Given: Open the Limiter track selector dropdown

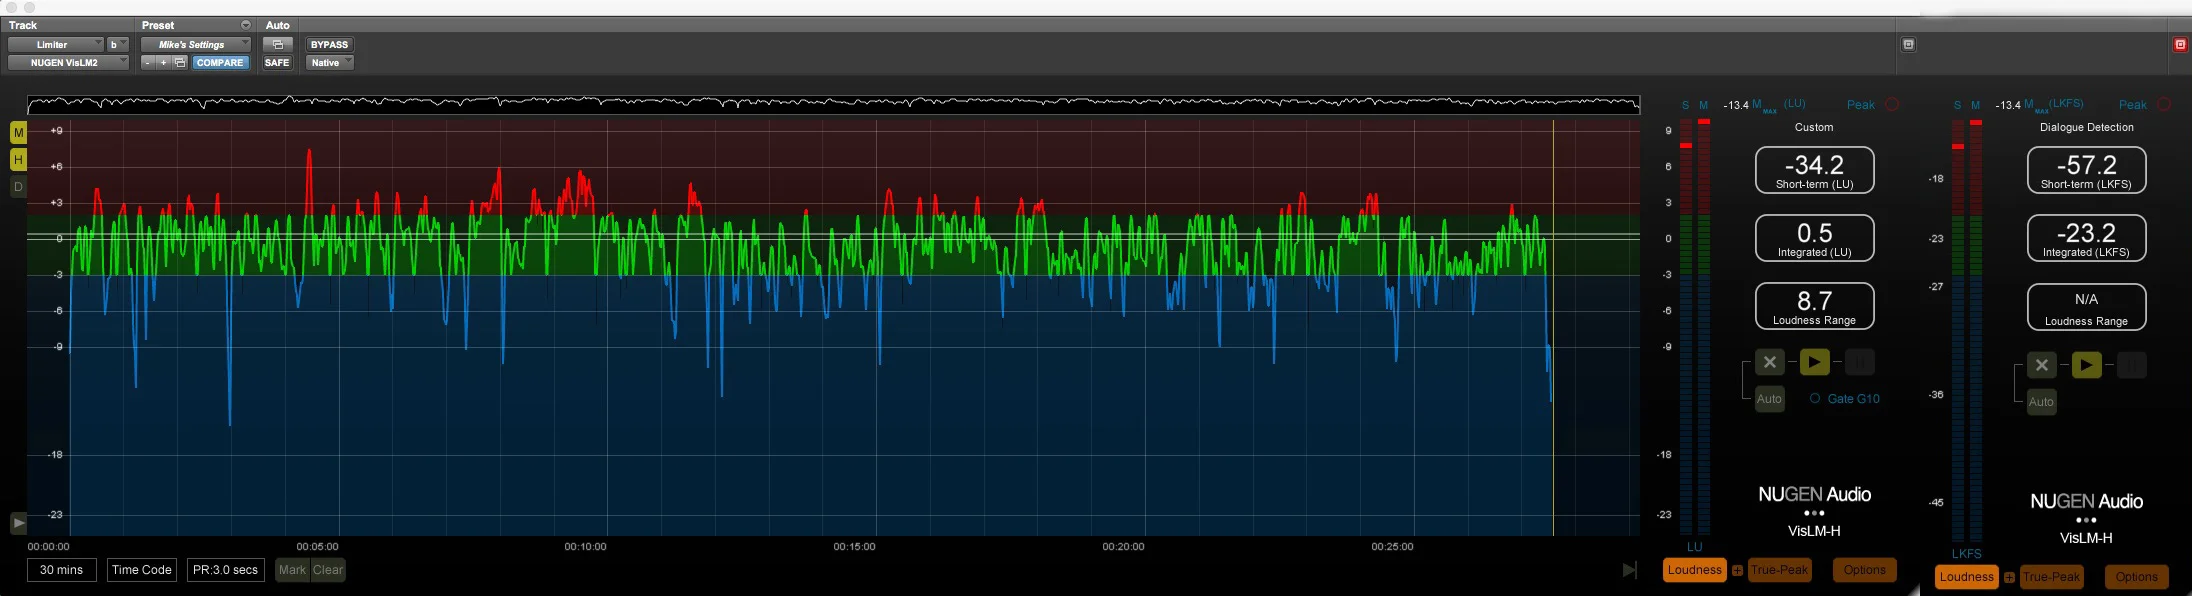Looking at the screenshot, I should point(56,44).
